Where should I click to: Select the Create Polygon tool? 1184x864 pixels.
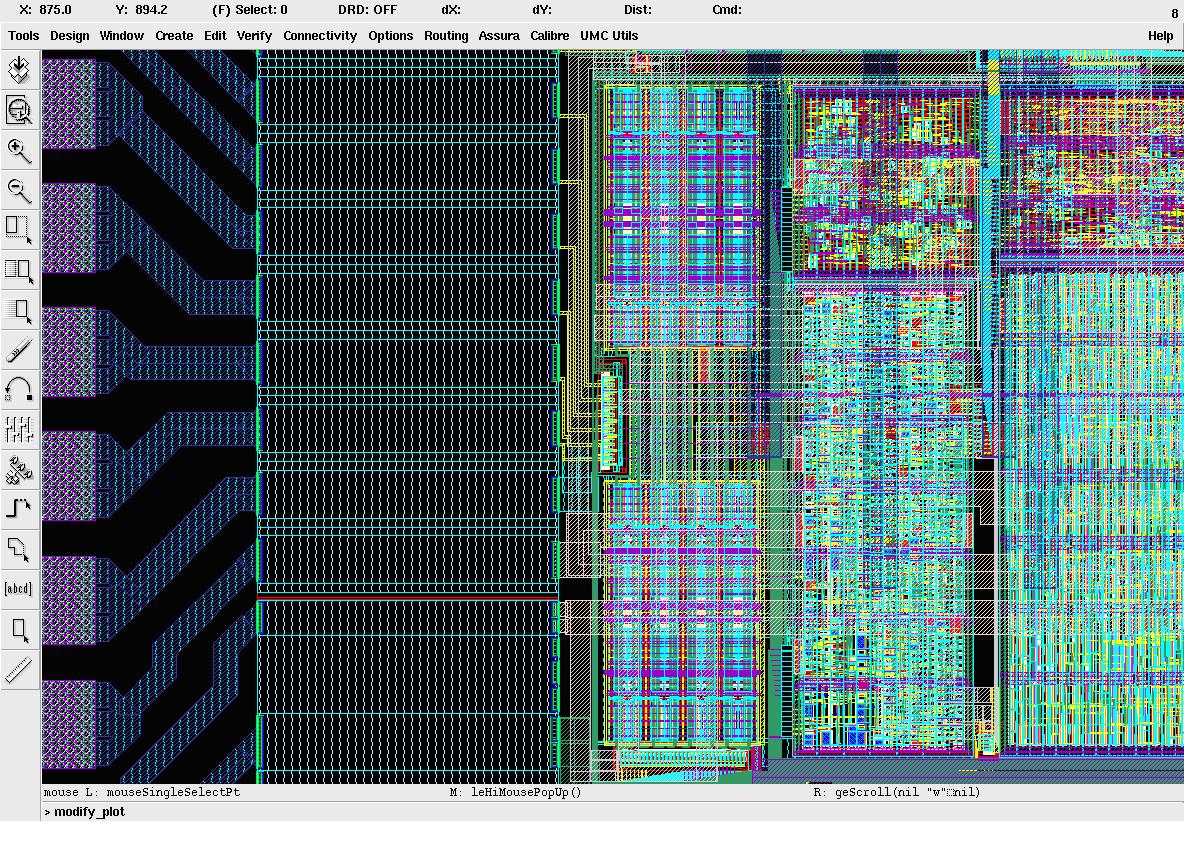click(x=19, y=549)
